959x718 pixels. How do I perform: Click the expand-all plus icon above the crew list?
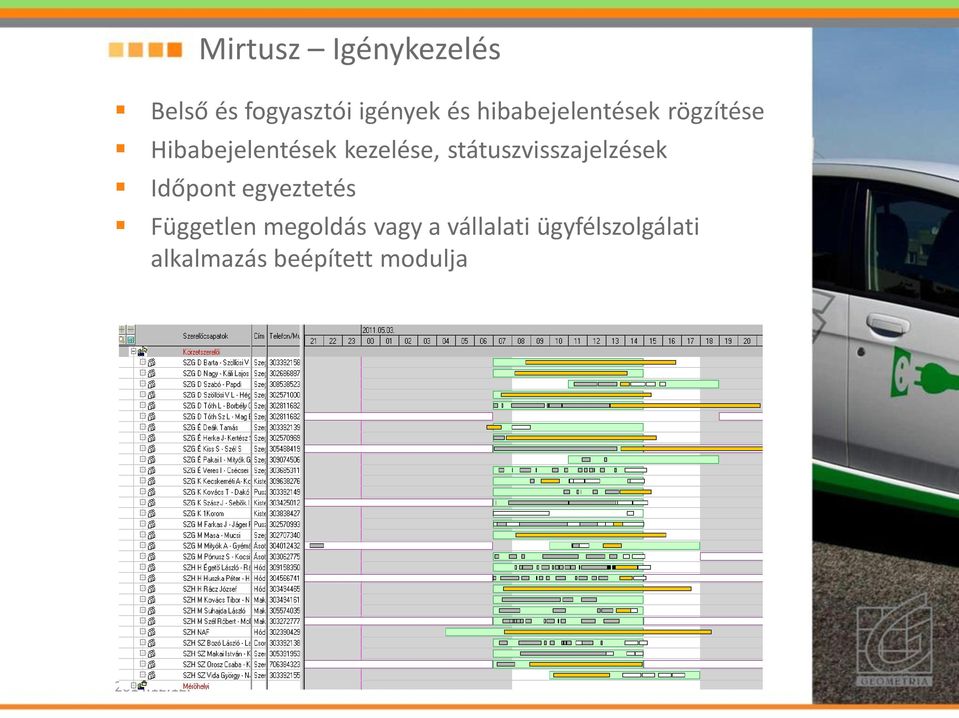[x=122, y=330]
